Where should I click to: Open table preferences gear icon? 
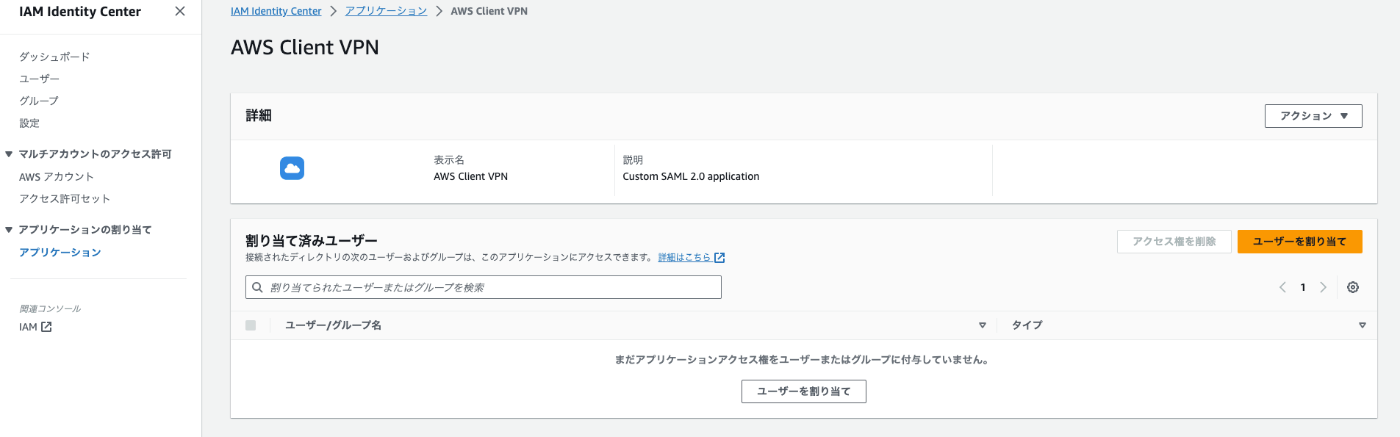1353,287
